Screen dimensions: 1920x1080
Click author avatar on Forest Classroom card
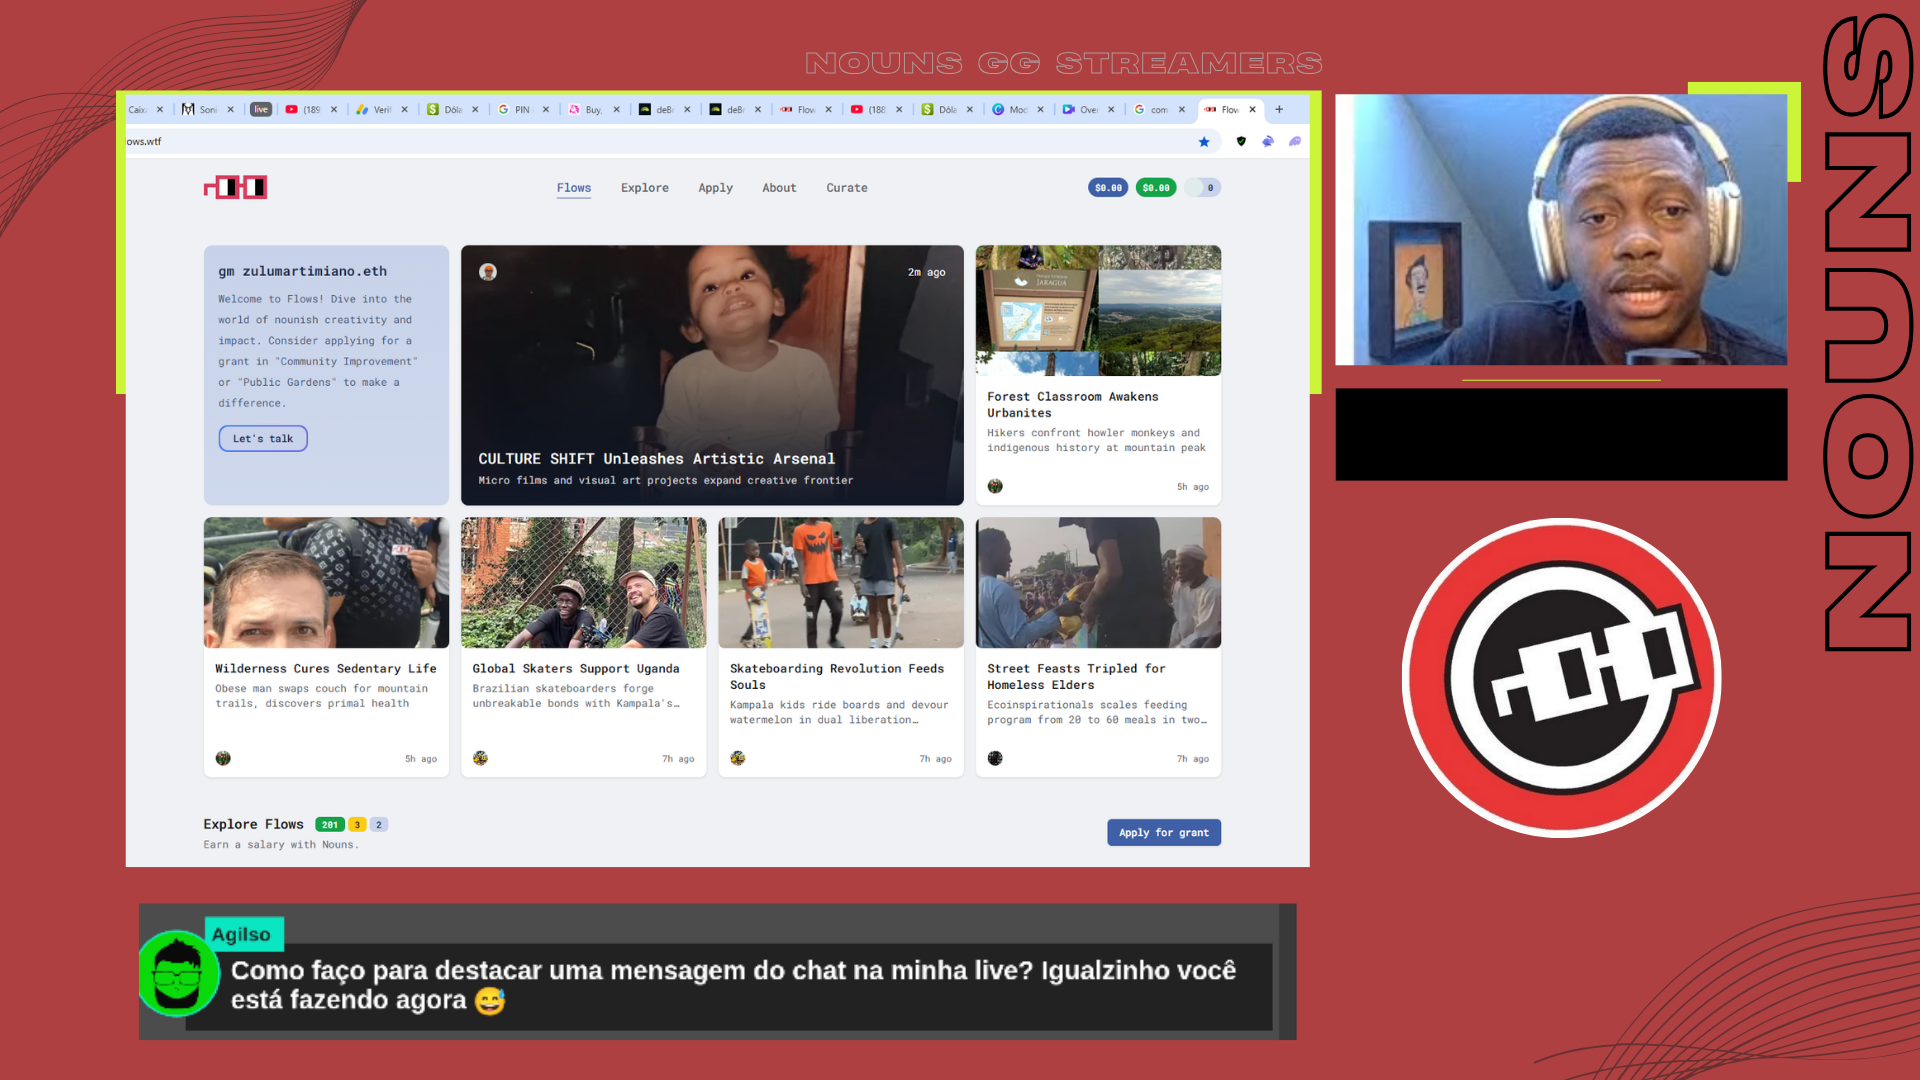pos(995,486)
